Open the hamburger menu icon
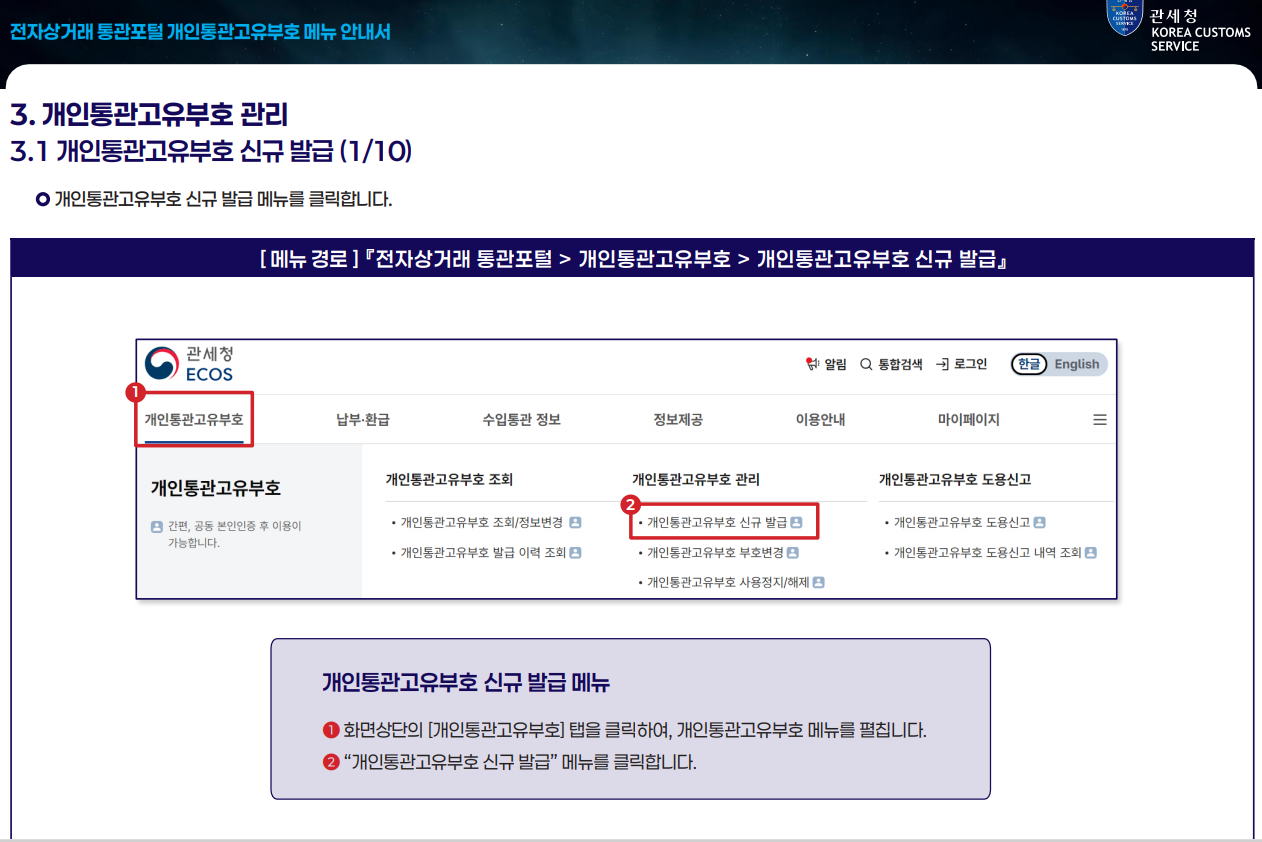Screen dimensions: 1262x842 click(x=1100, y=420)
